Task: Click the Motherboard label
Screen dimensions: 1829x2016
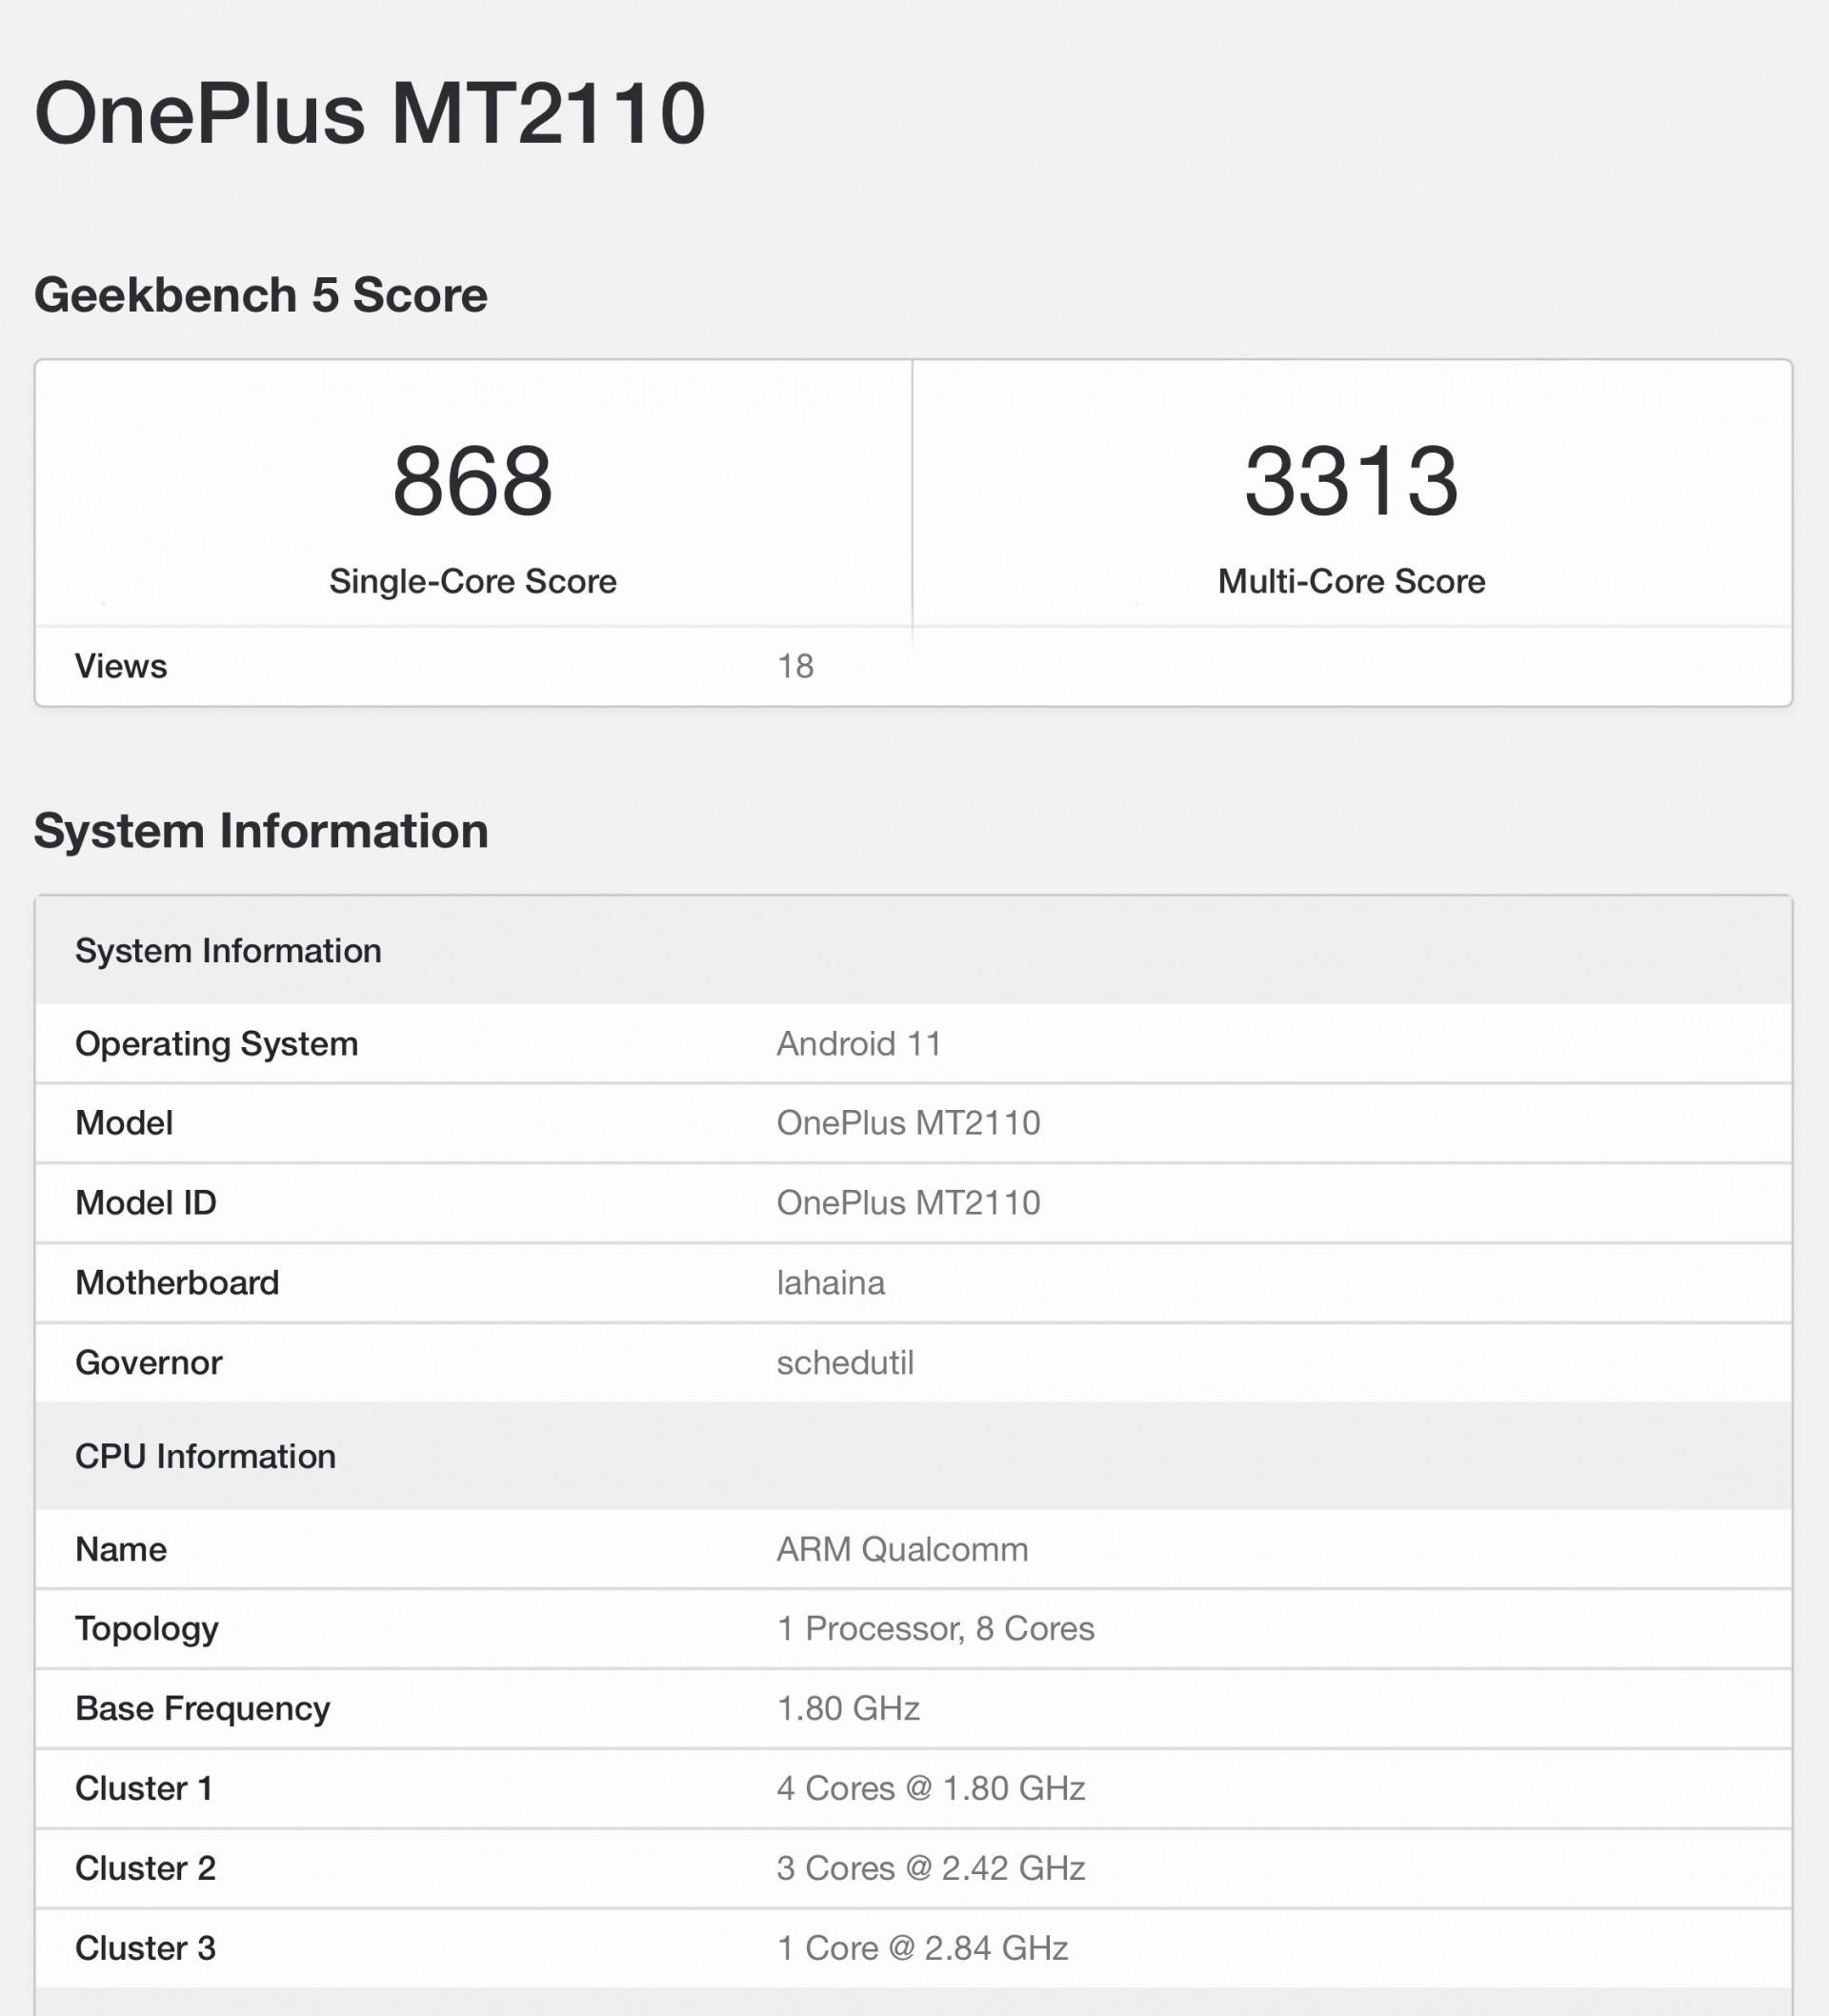Action: tap(177, 1283)
